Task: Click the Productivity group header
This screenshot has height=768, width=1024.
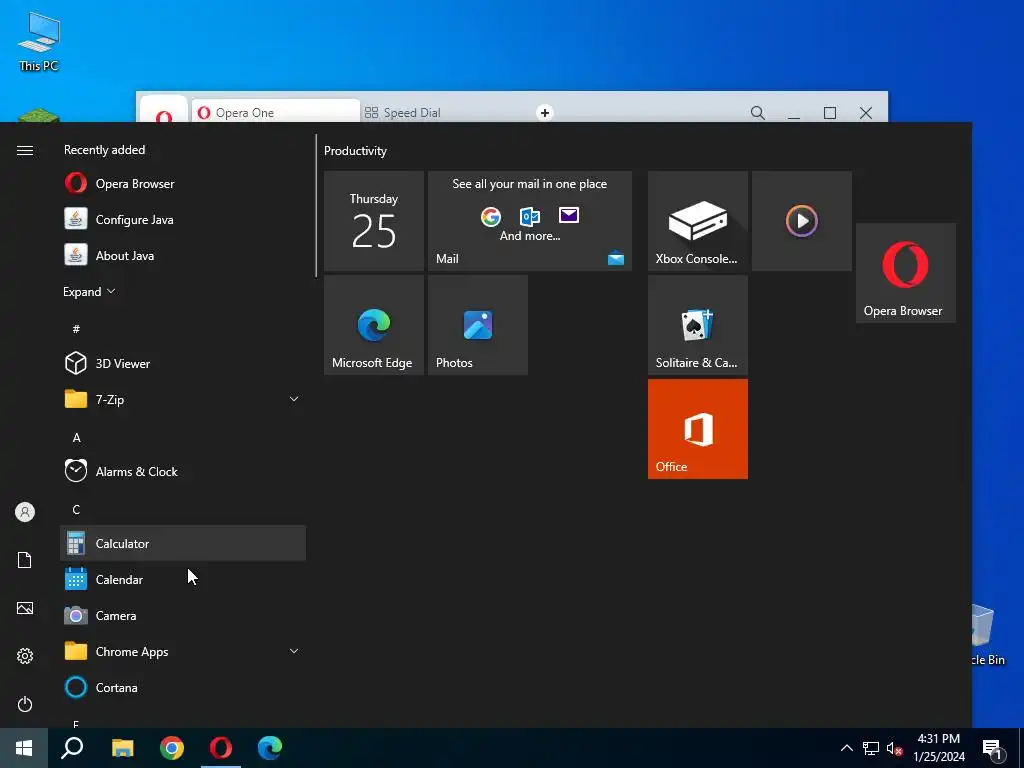Action: pos(355,151)
